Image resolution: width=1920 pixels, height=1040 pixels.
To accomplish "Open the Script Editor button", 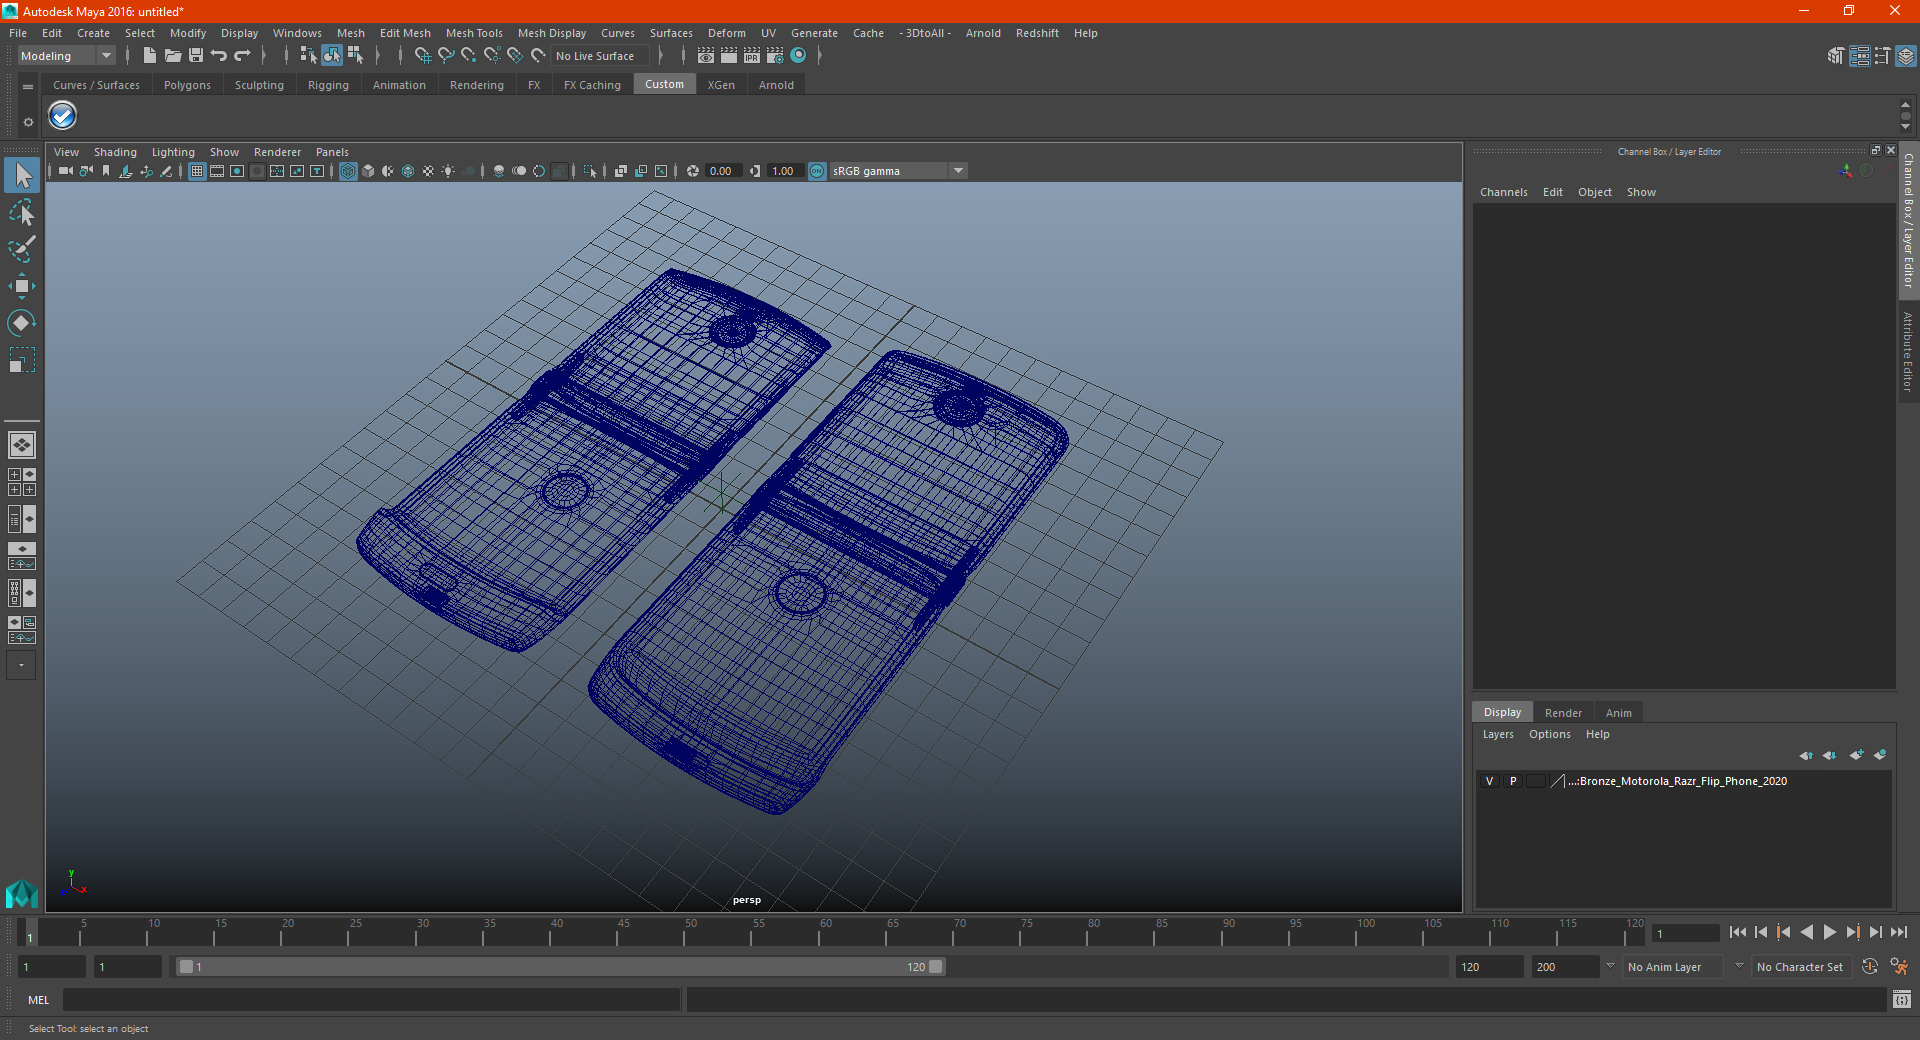I will pos(1902,999).
